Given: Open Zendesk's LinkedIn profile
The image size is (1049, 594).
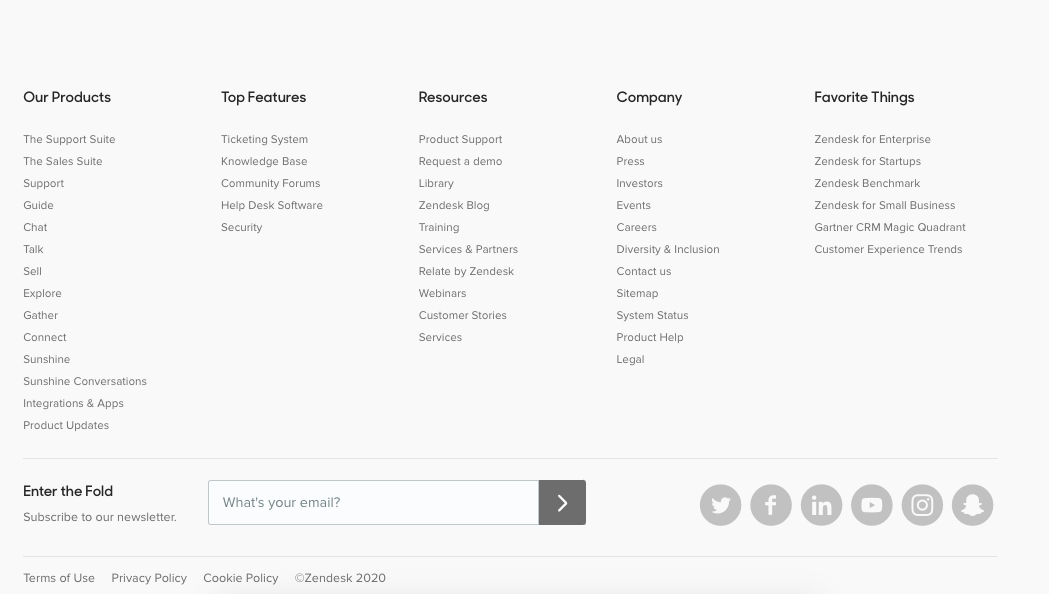Looking at the screenshot, I should pyautogui.click(x=821, y=505).
